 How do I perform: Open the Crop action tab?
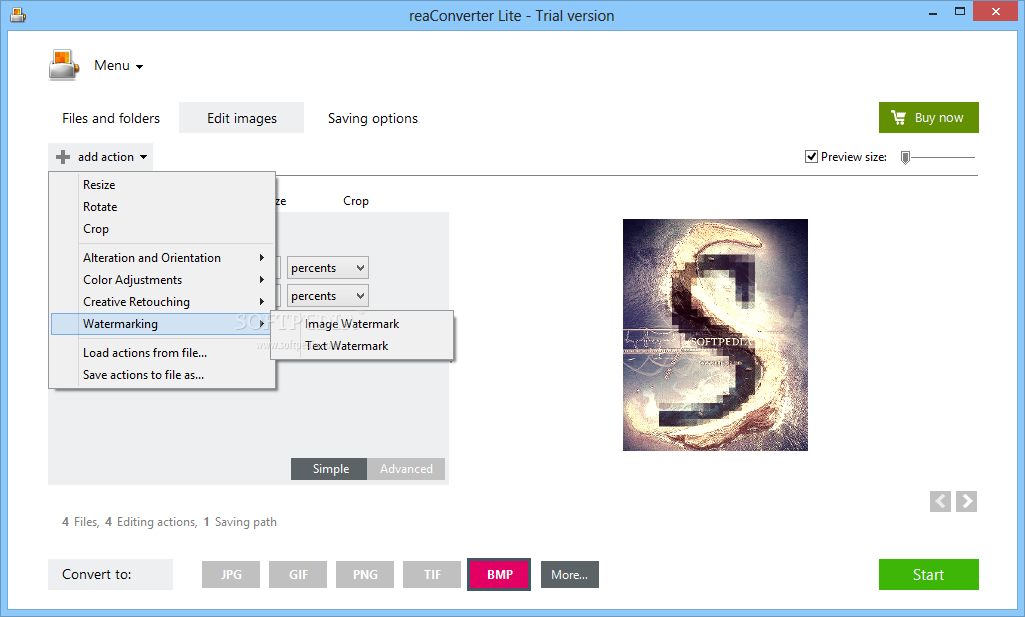[x=356, y=201]
